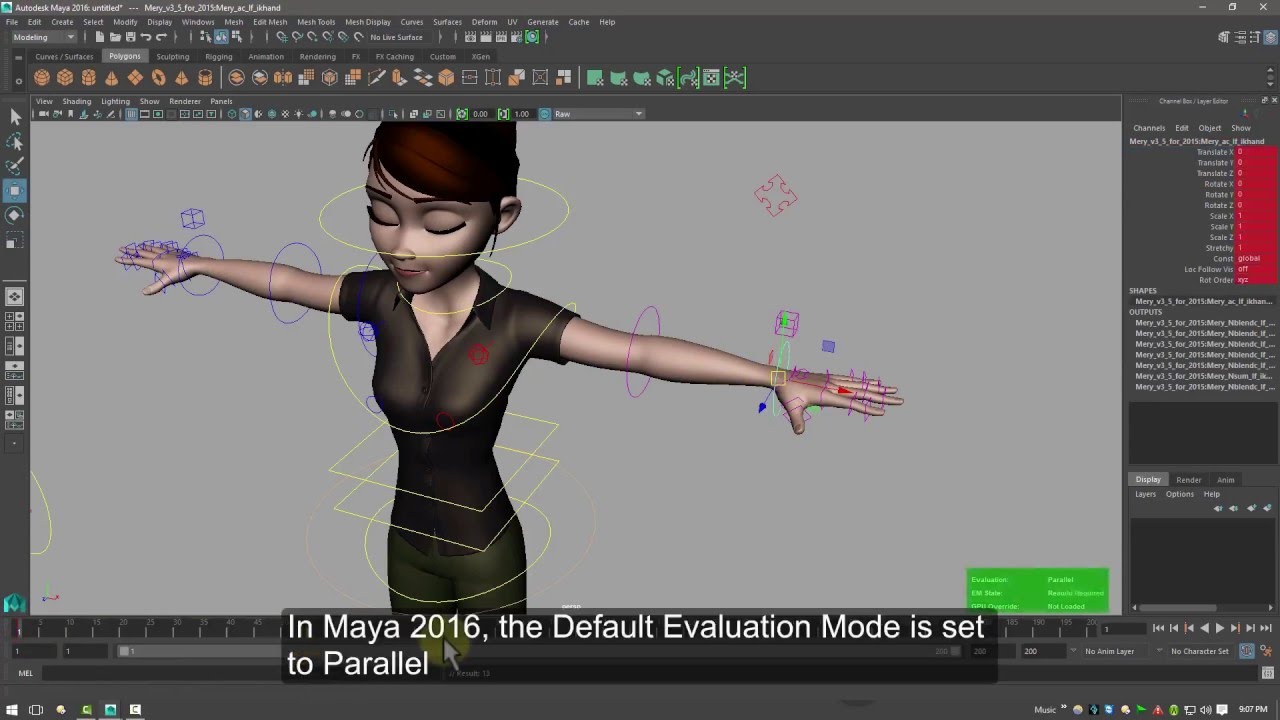
Task: Click Open Scene folder icon
Action: 115,37
